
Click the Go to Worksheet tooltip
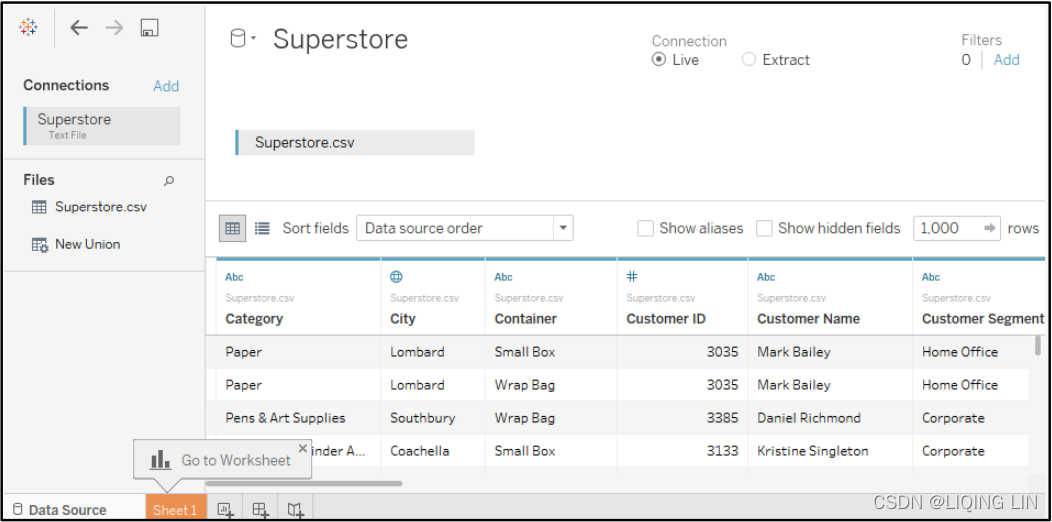tap(222, 460)
